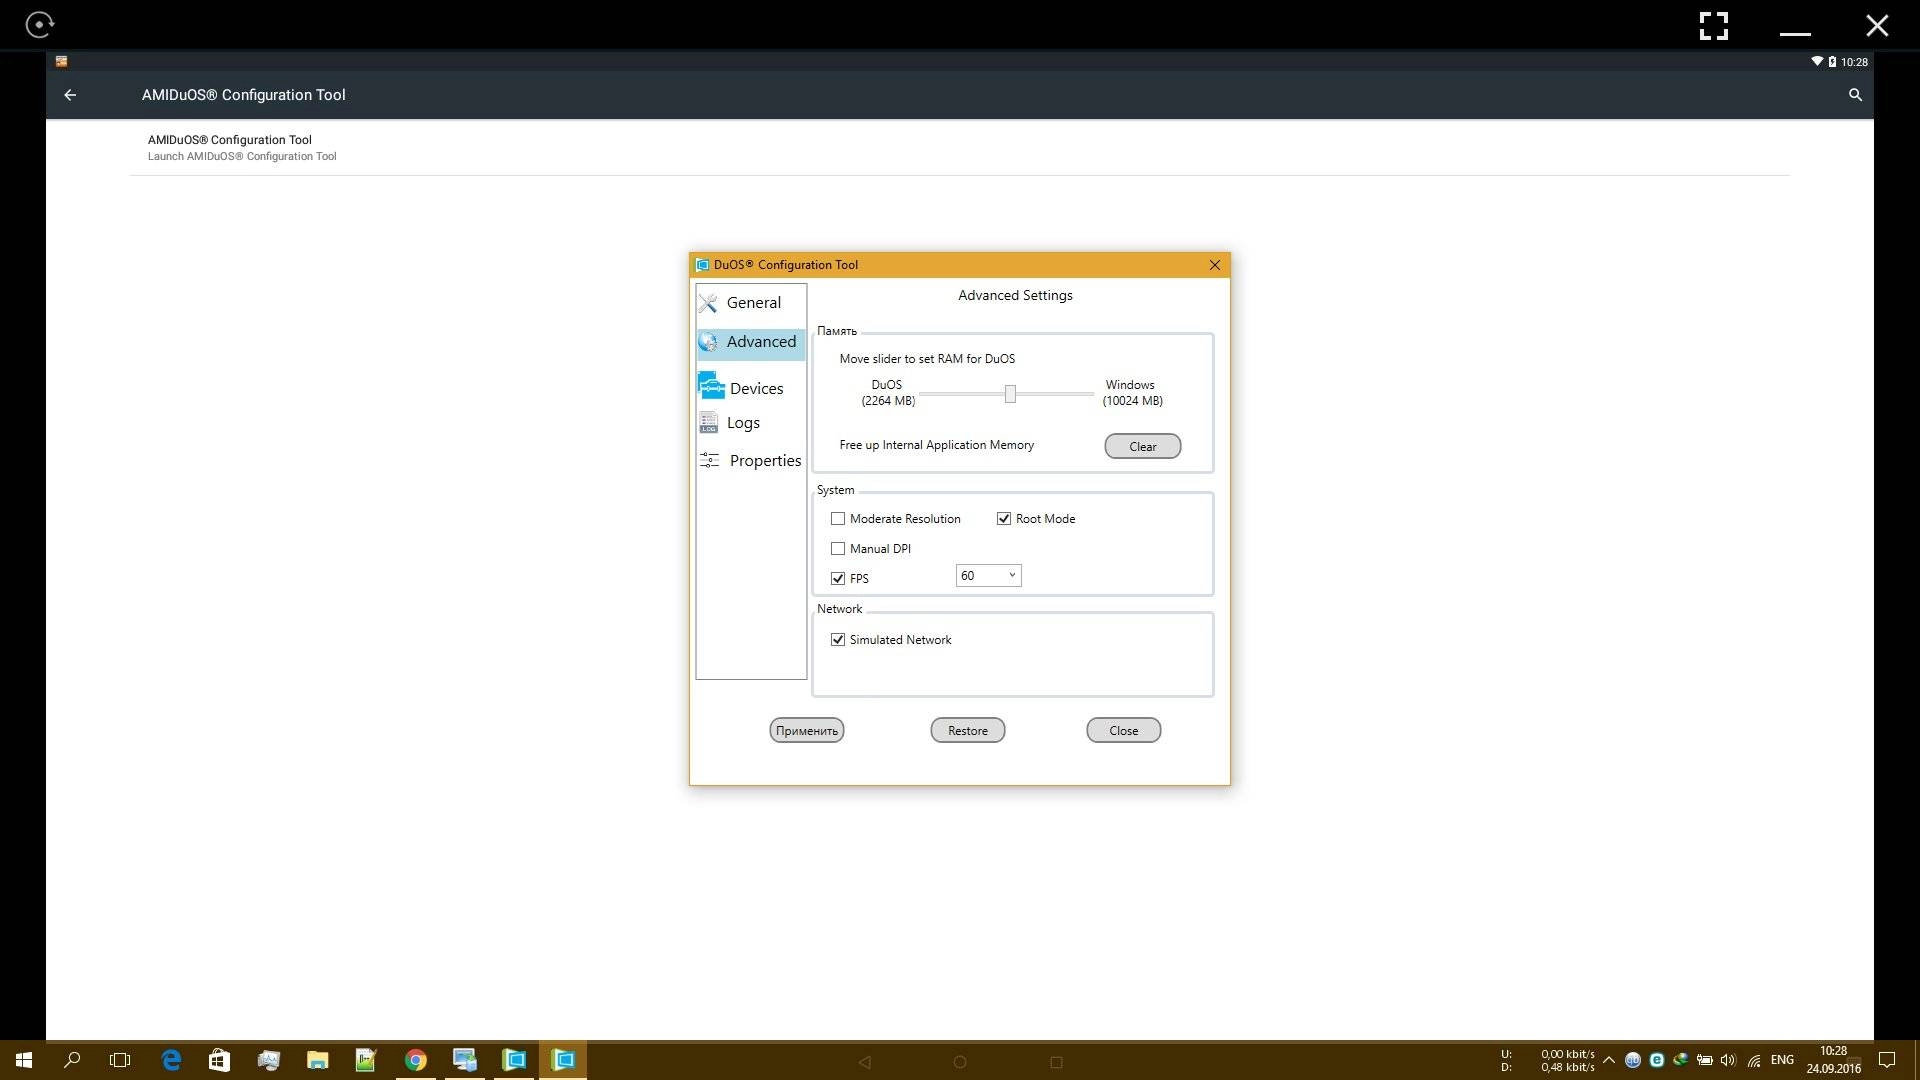Uncheck the FPS checkbox

[x=838, y=579]
